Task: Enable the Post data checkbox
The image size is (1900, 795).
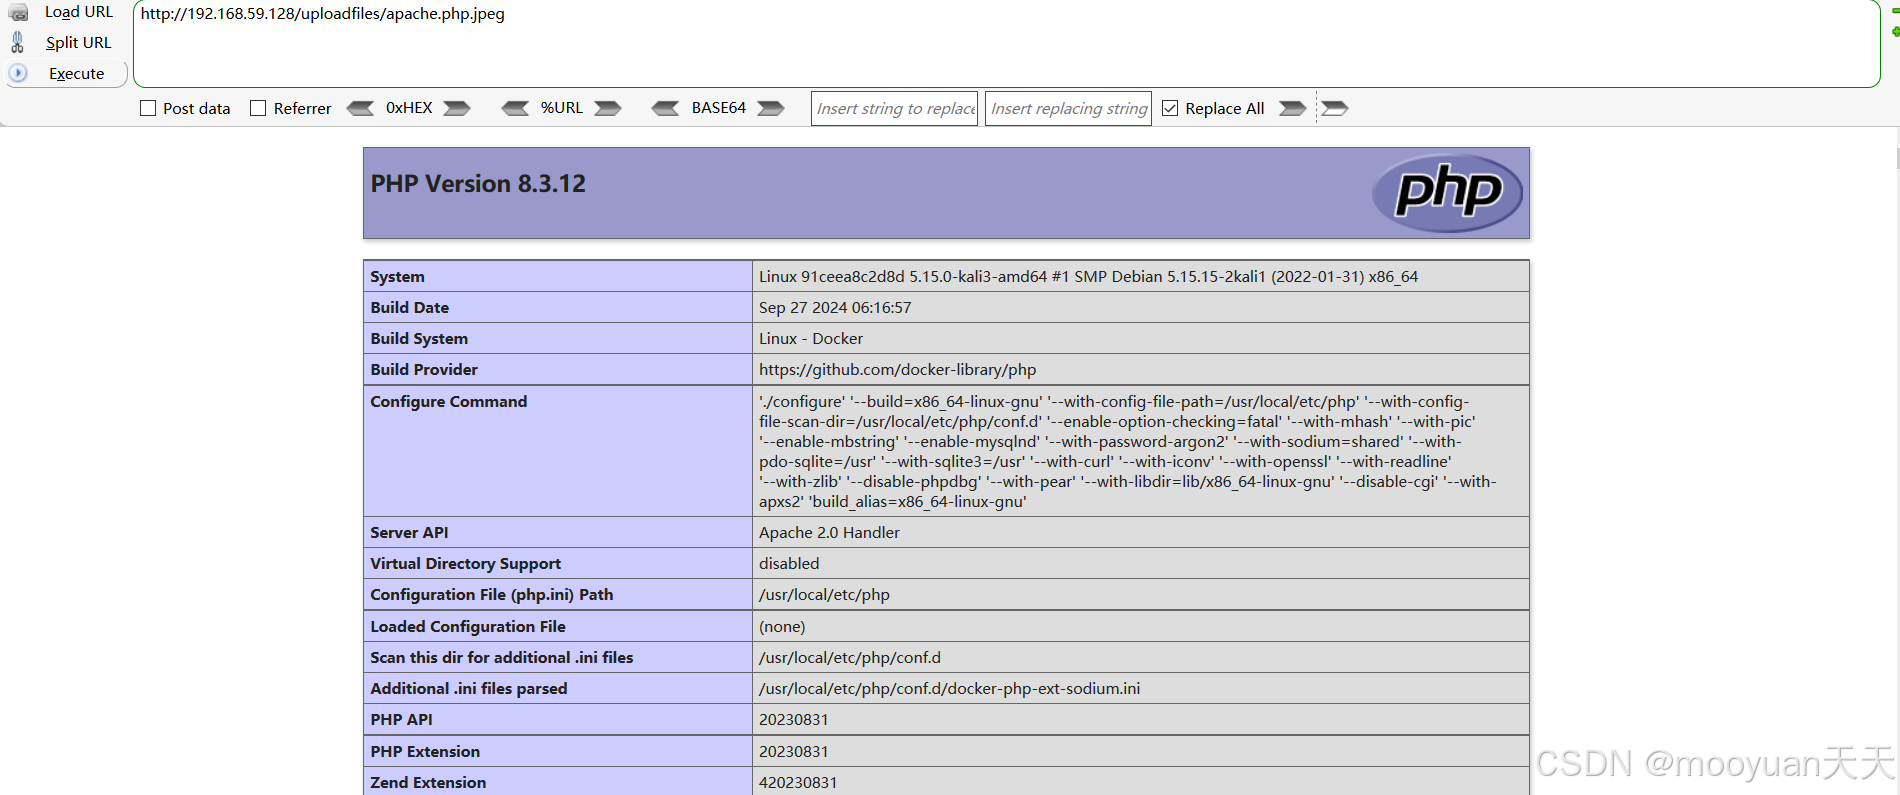Action: point(148,108)
